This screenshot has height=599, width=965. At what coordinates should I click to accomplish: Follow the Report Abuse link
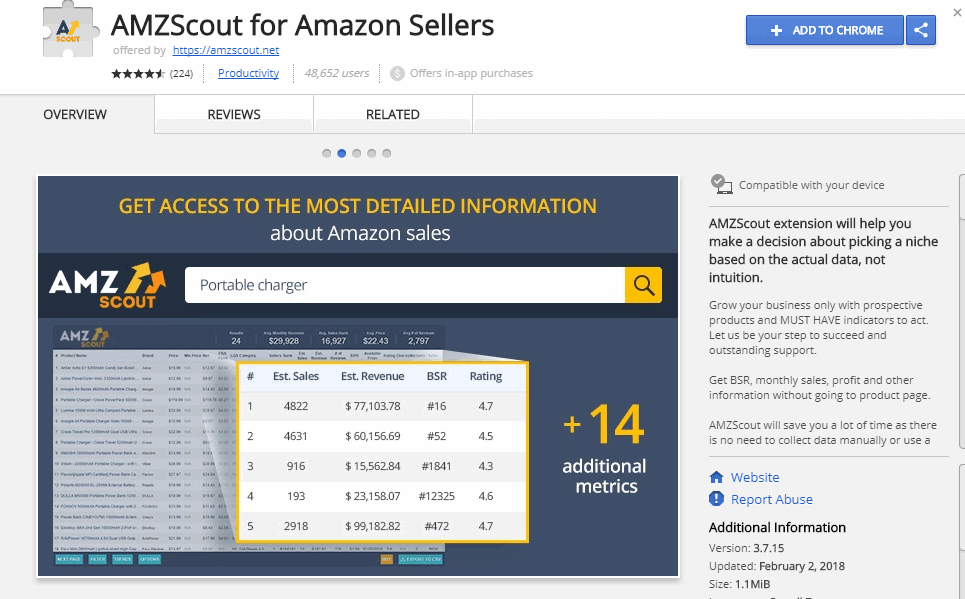[x=772, y=499]
